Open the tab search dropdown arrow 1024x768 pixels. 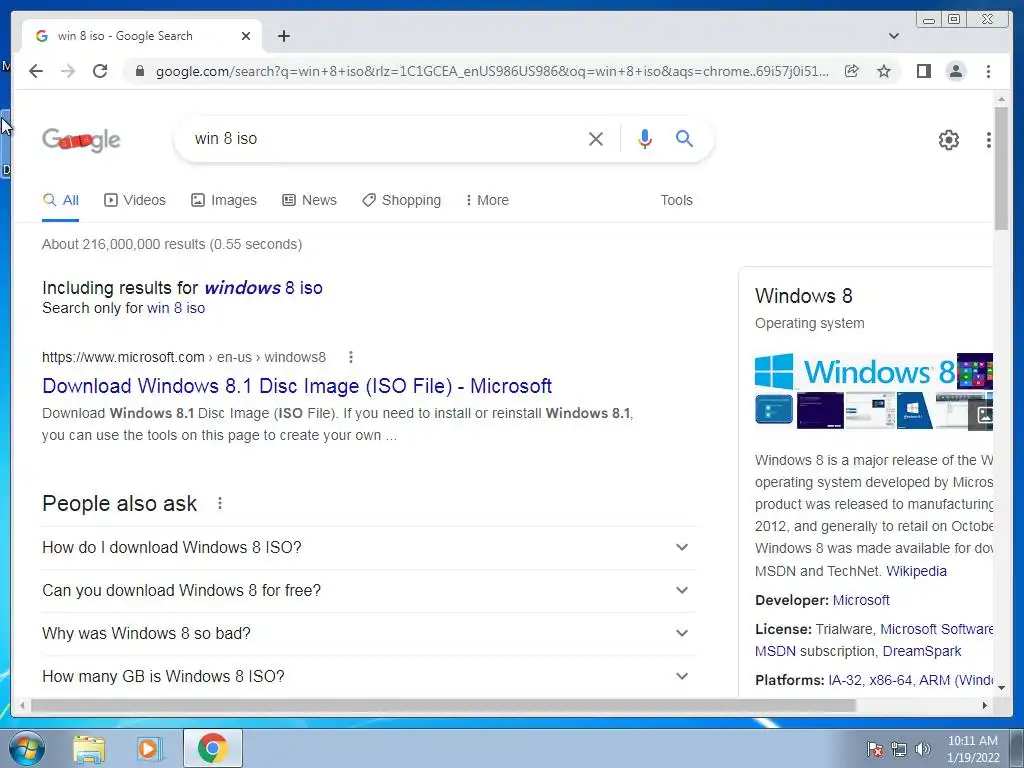[894, 36]
